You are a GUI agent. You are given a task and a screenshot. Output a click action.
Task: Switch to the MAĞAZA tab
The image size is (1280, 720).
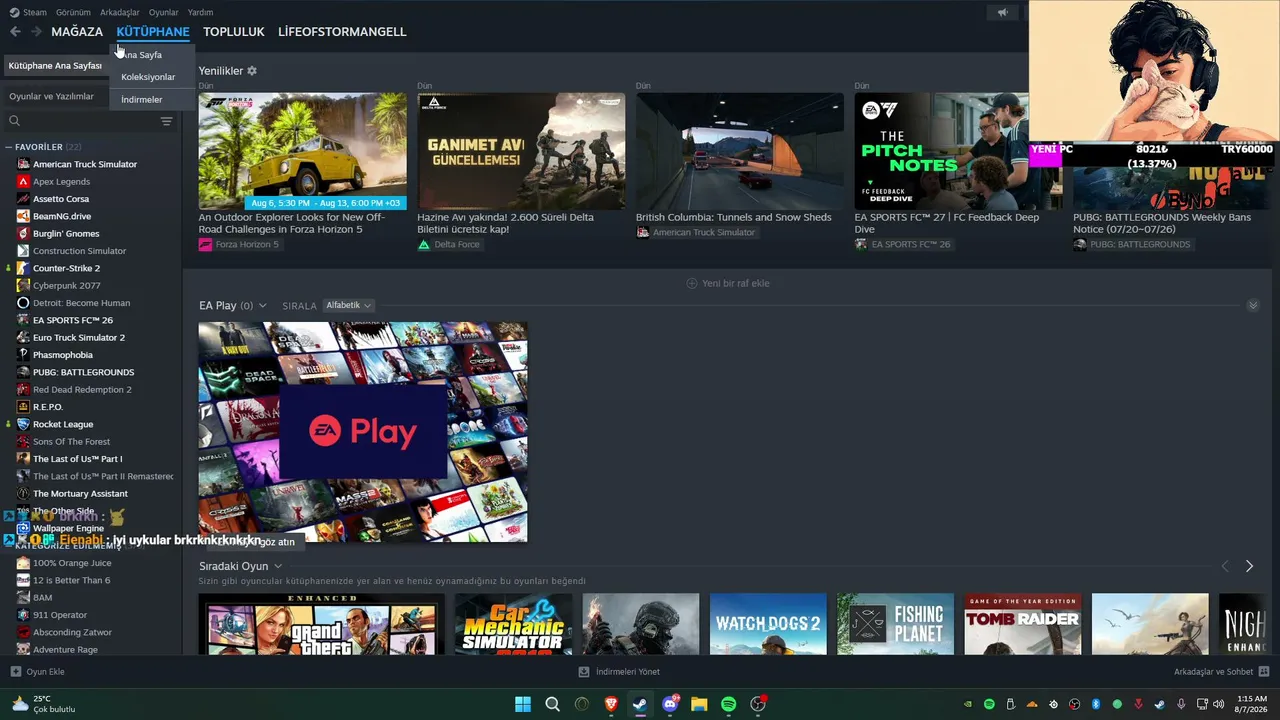click(77, 32)
